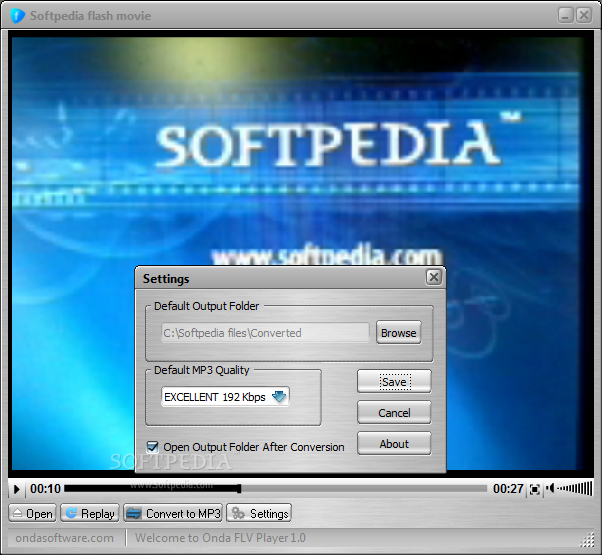
Task: Cancel the Settings dialog
Action: pos(394,413)
